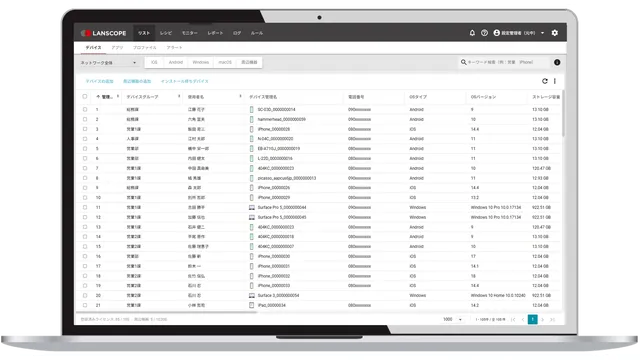Click device icon for L-22D row
640x360 pixels.
pos(251,158)
